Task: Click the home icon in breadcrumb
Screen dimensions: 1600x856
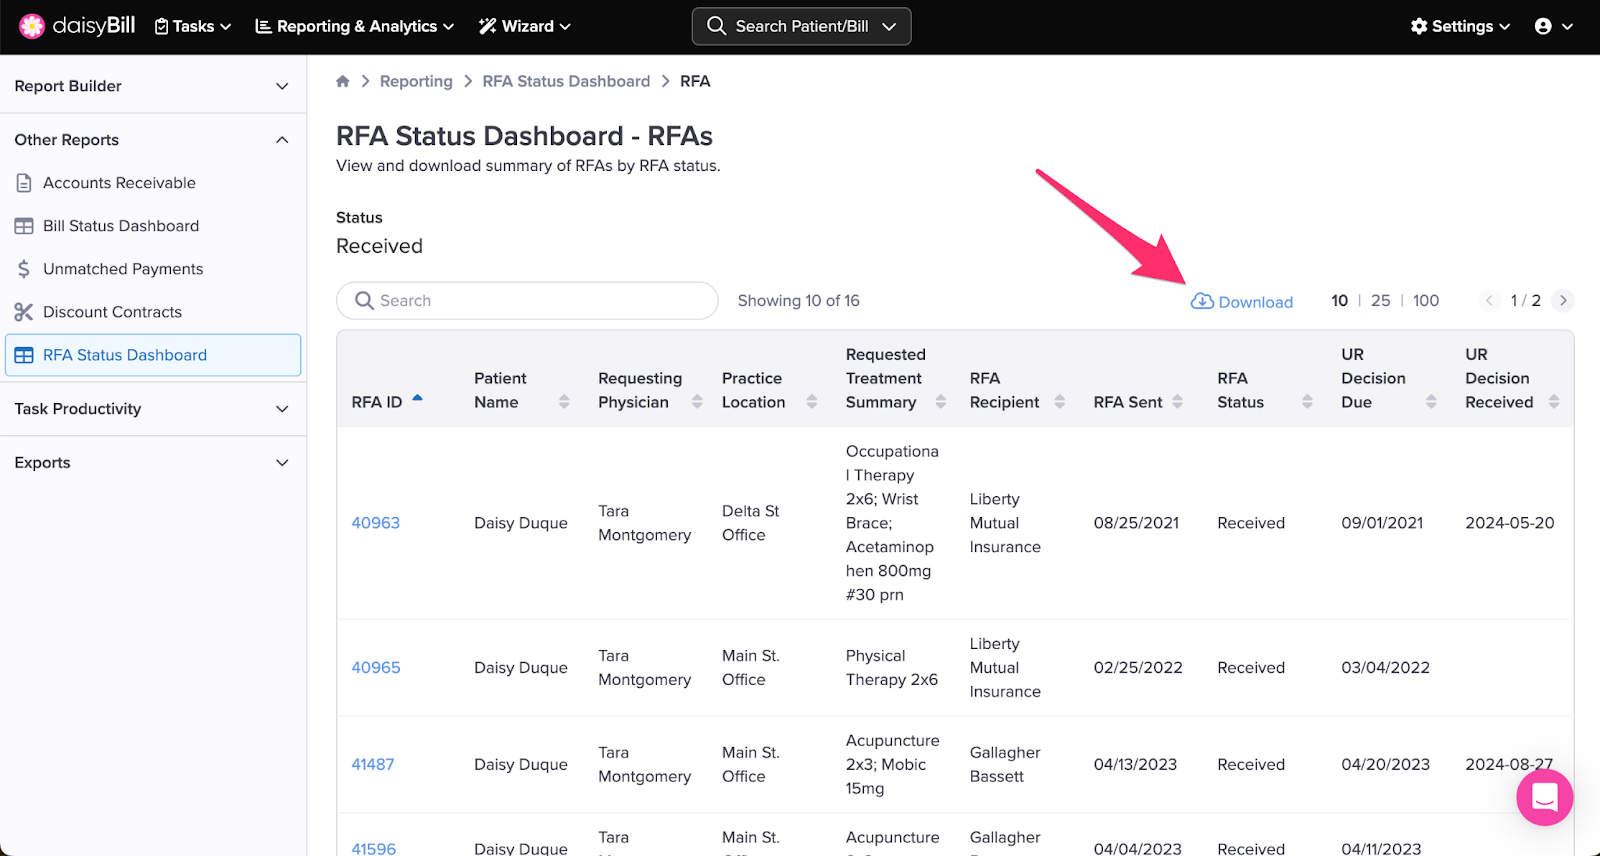Action: (x=343, y=81)
